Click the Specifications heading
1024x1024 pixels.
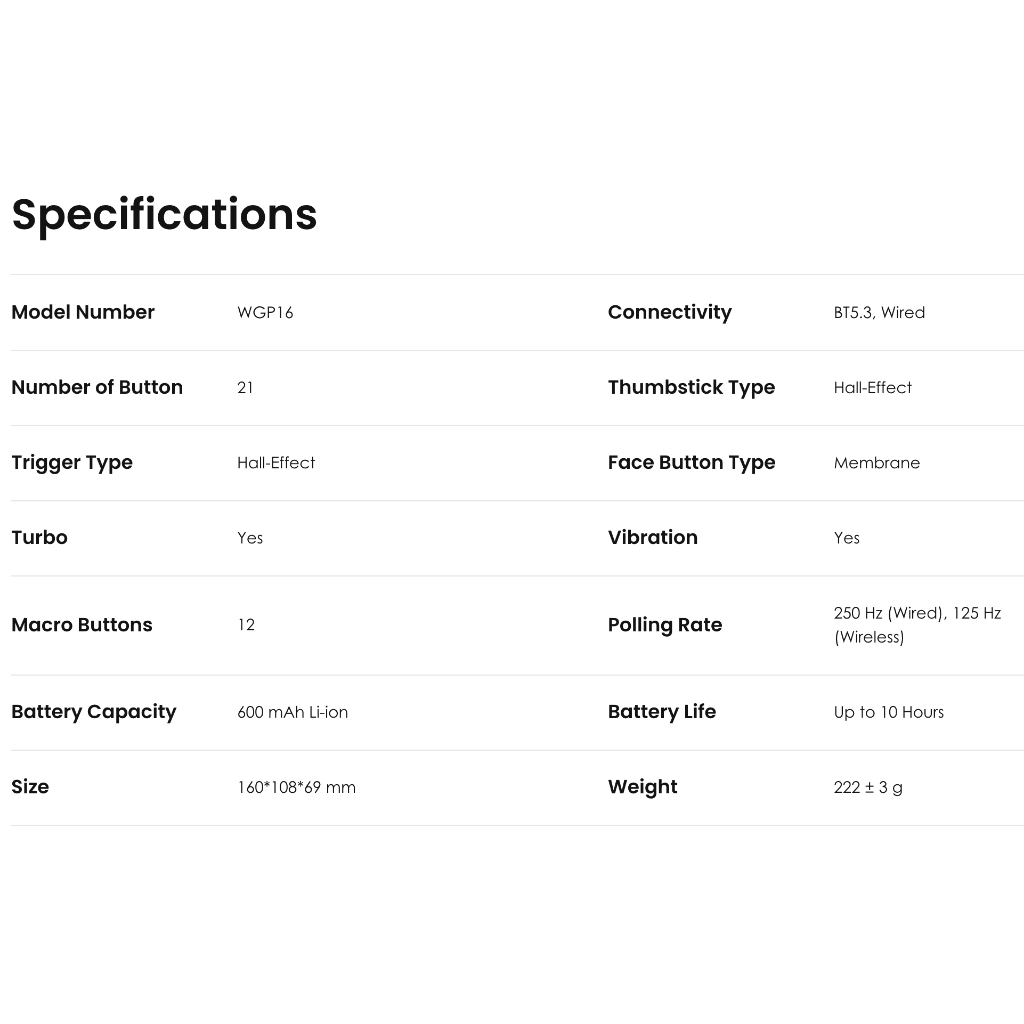point(164,214)
